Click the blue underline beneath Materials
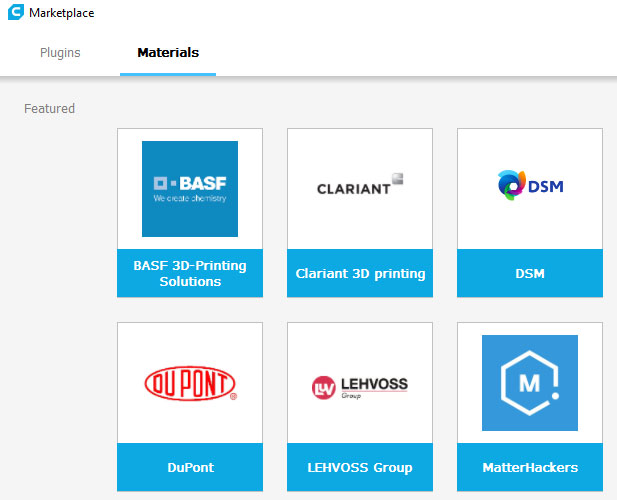The width and height of the screenshot is (617, 500). click(168, 74)
